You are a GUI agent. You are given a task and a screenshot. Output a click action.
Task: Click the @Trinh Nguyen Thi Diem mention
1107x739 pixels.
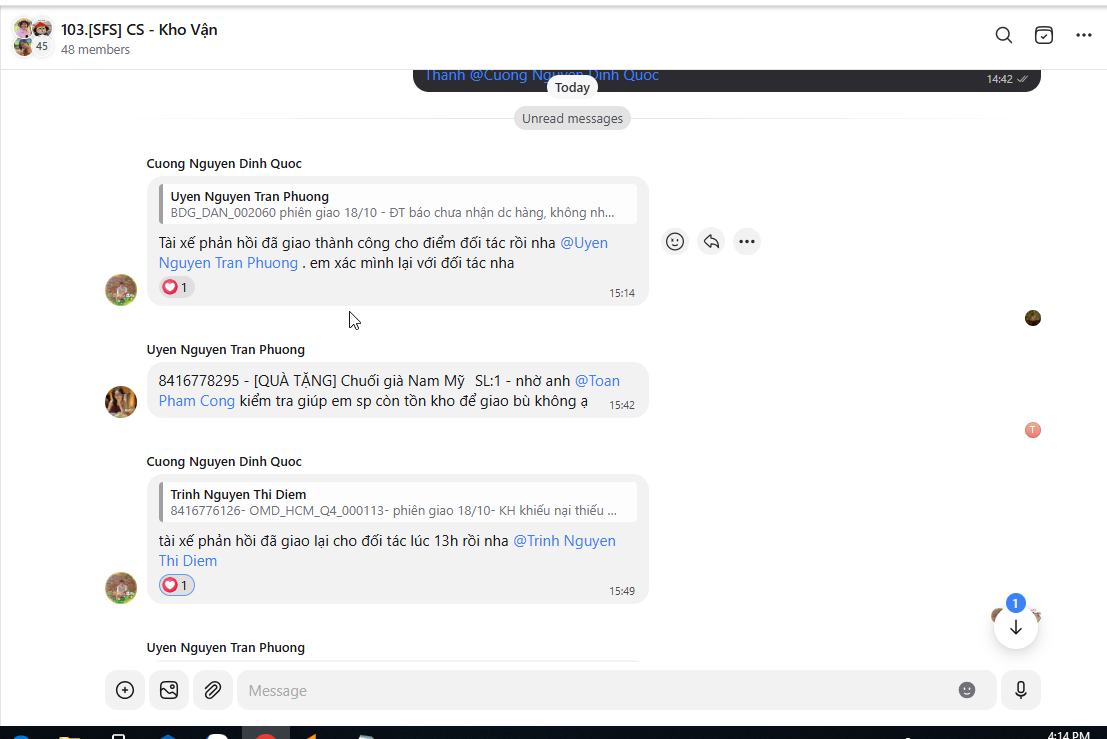pos(387,551)
